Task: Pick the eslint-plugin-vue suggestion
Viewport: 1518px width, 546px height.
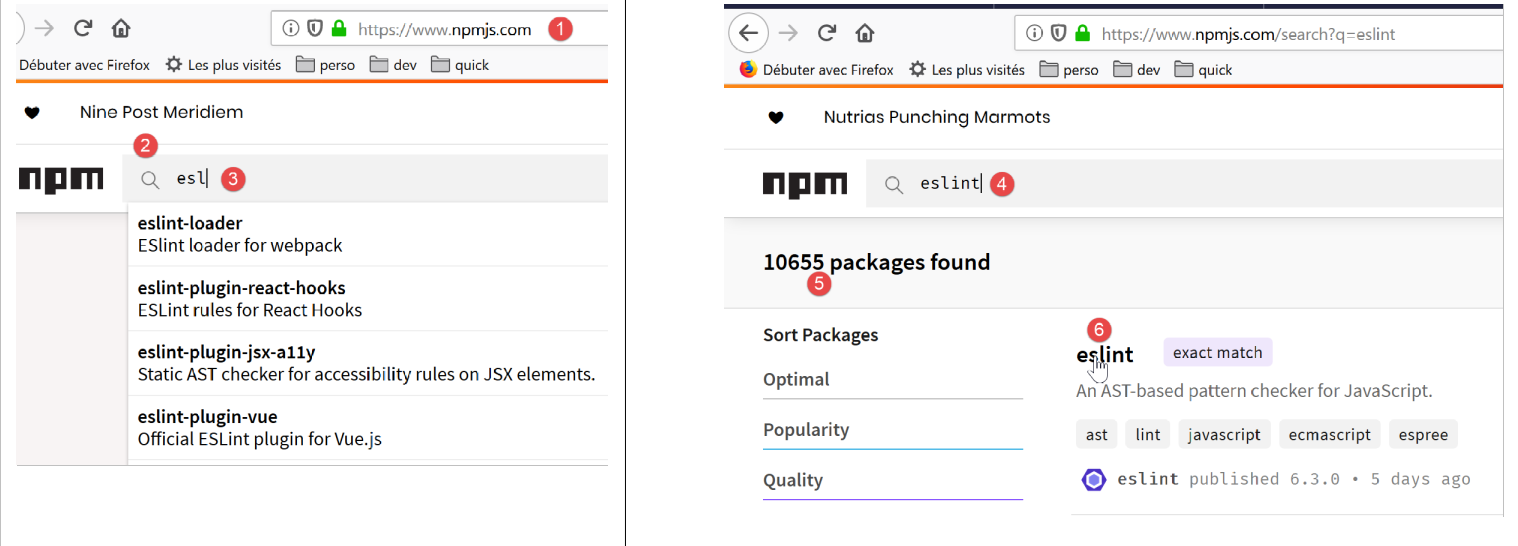Action: click(x=207, y=417)
